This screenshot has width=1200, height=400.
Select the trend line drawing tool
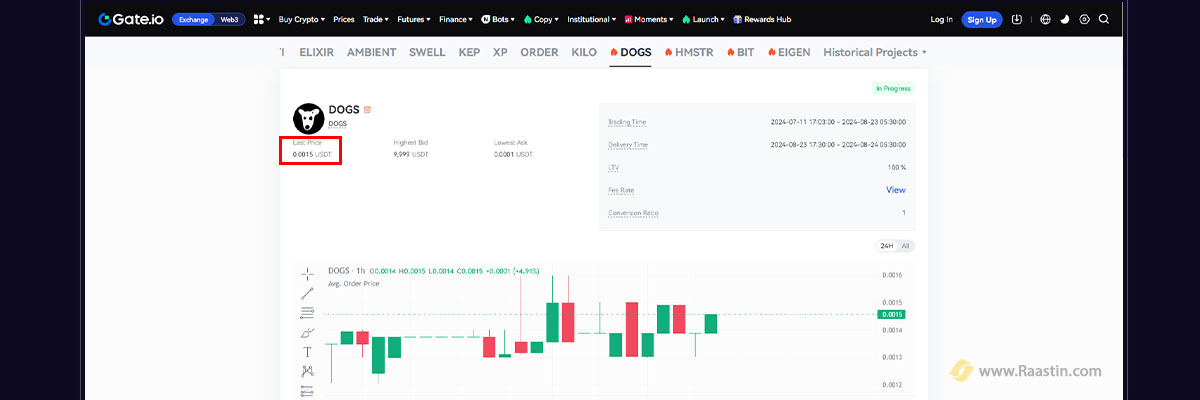coord(307,293)
